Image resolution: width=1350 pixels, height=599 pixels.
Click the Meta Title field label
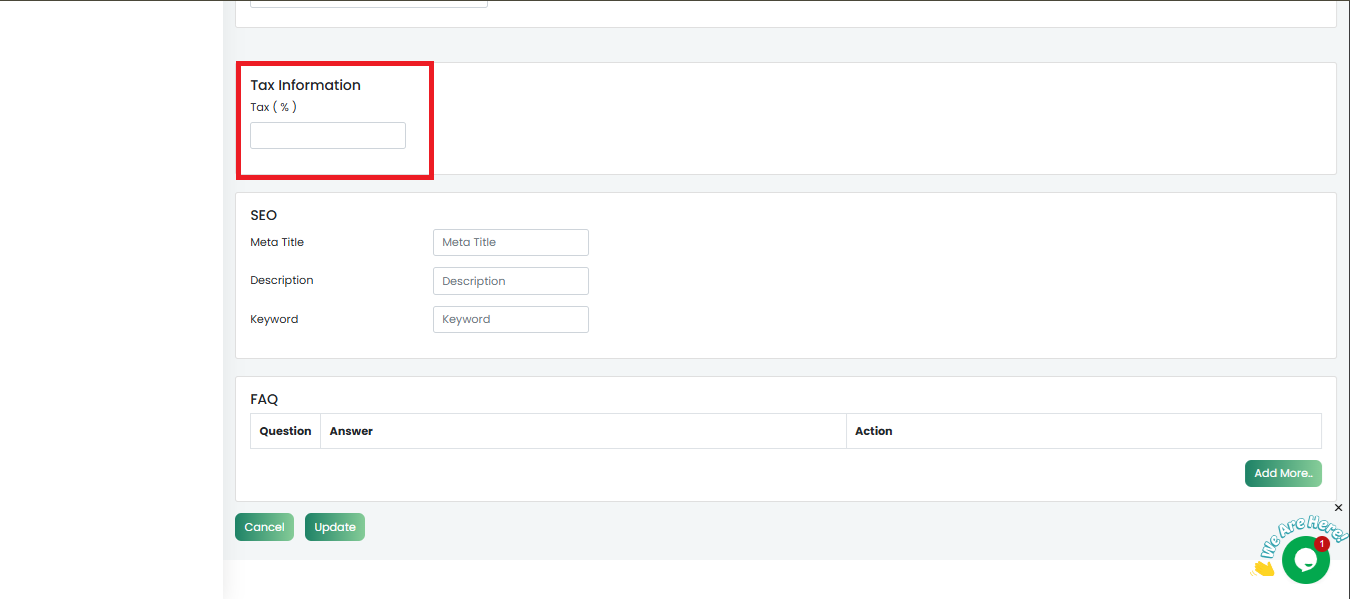click(277, 242)
